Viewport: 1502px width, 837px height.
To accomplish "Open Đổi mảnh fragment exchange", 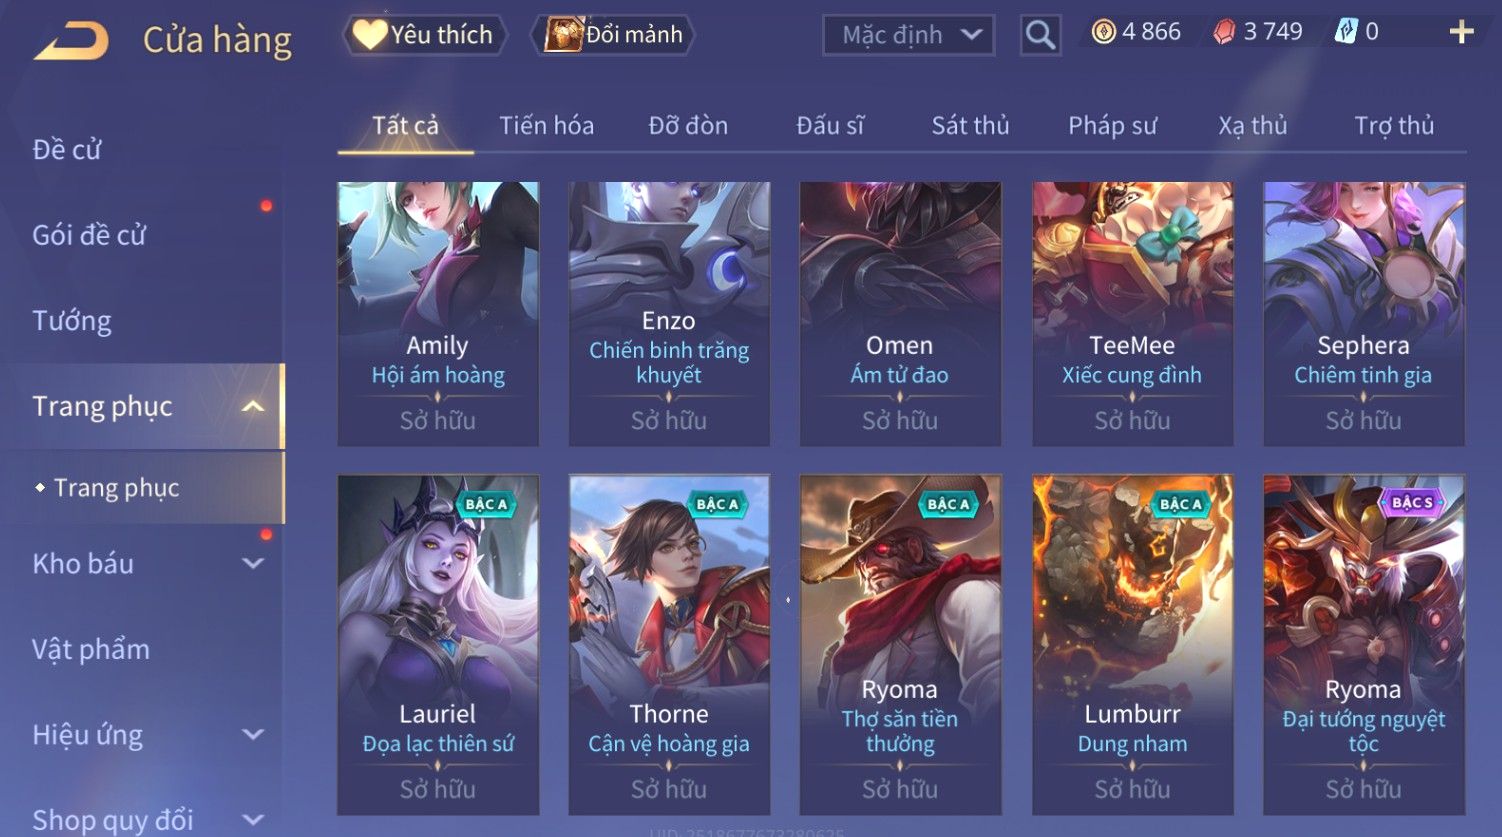I will [613, 35].
